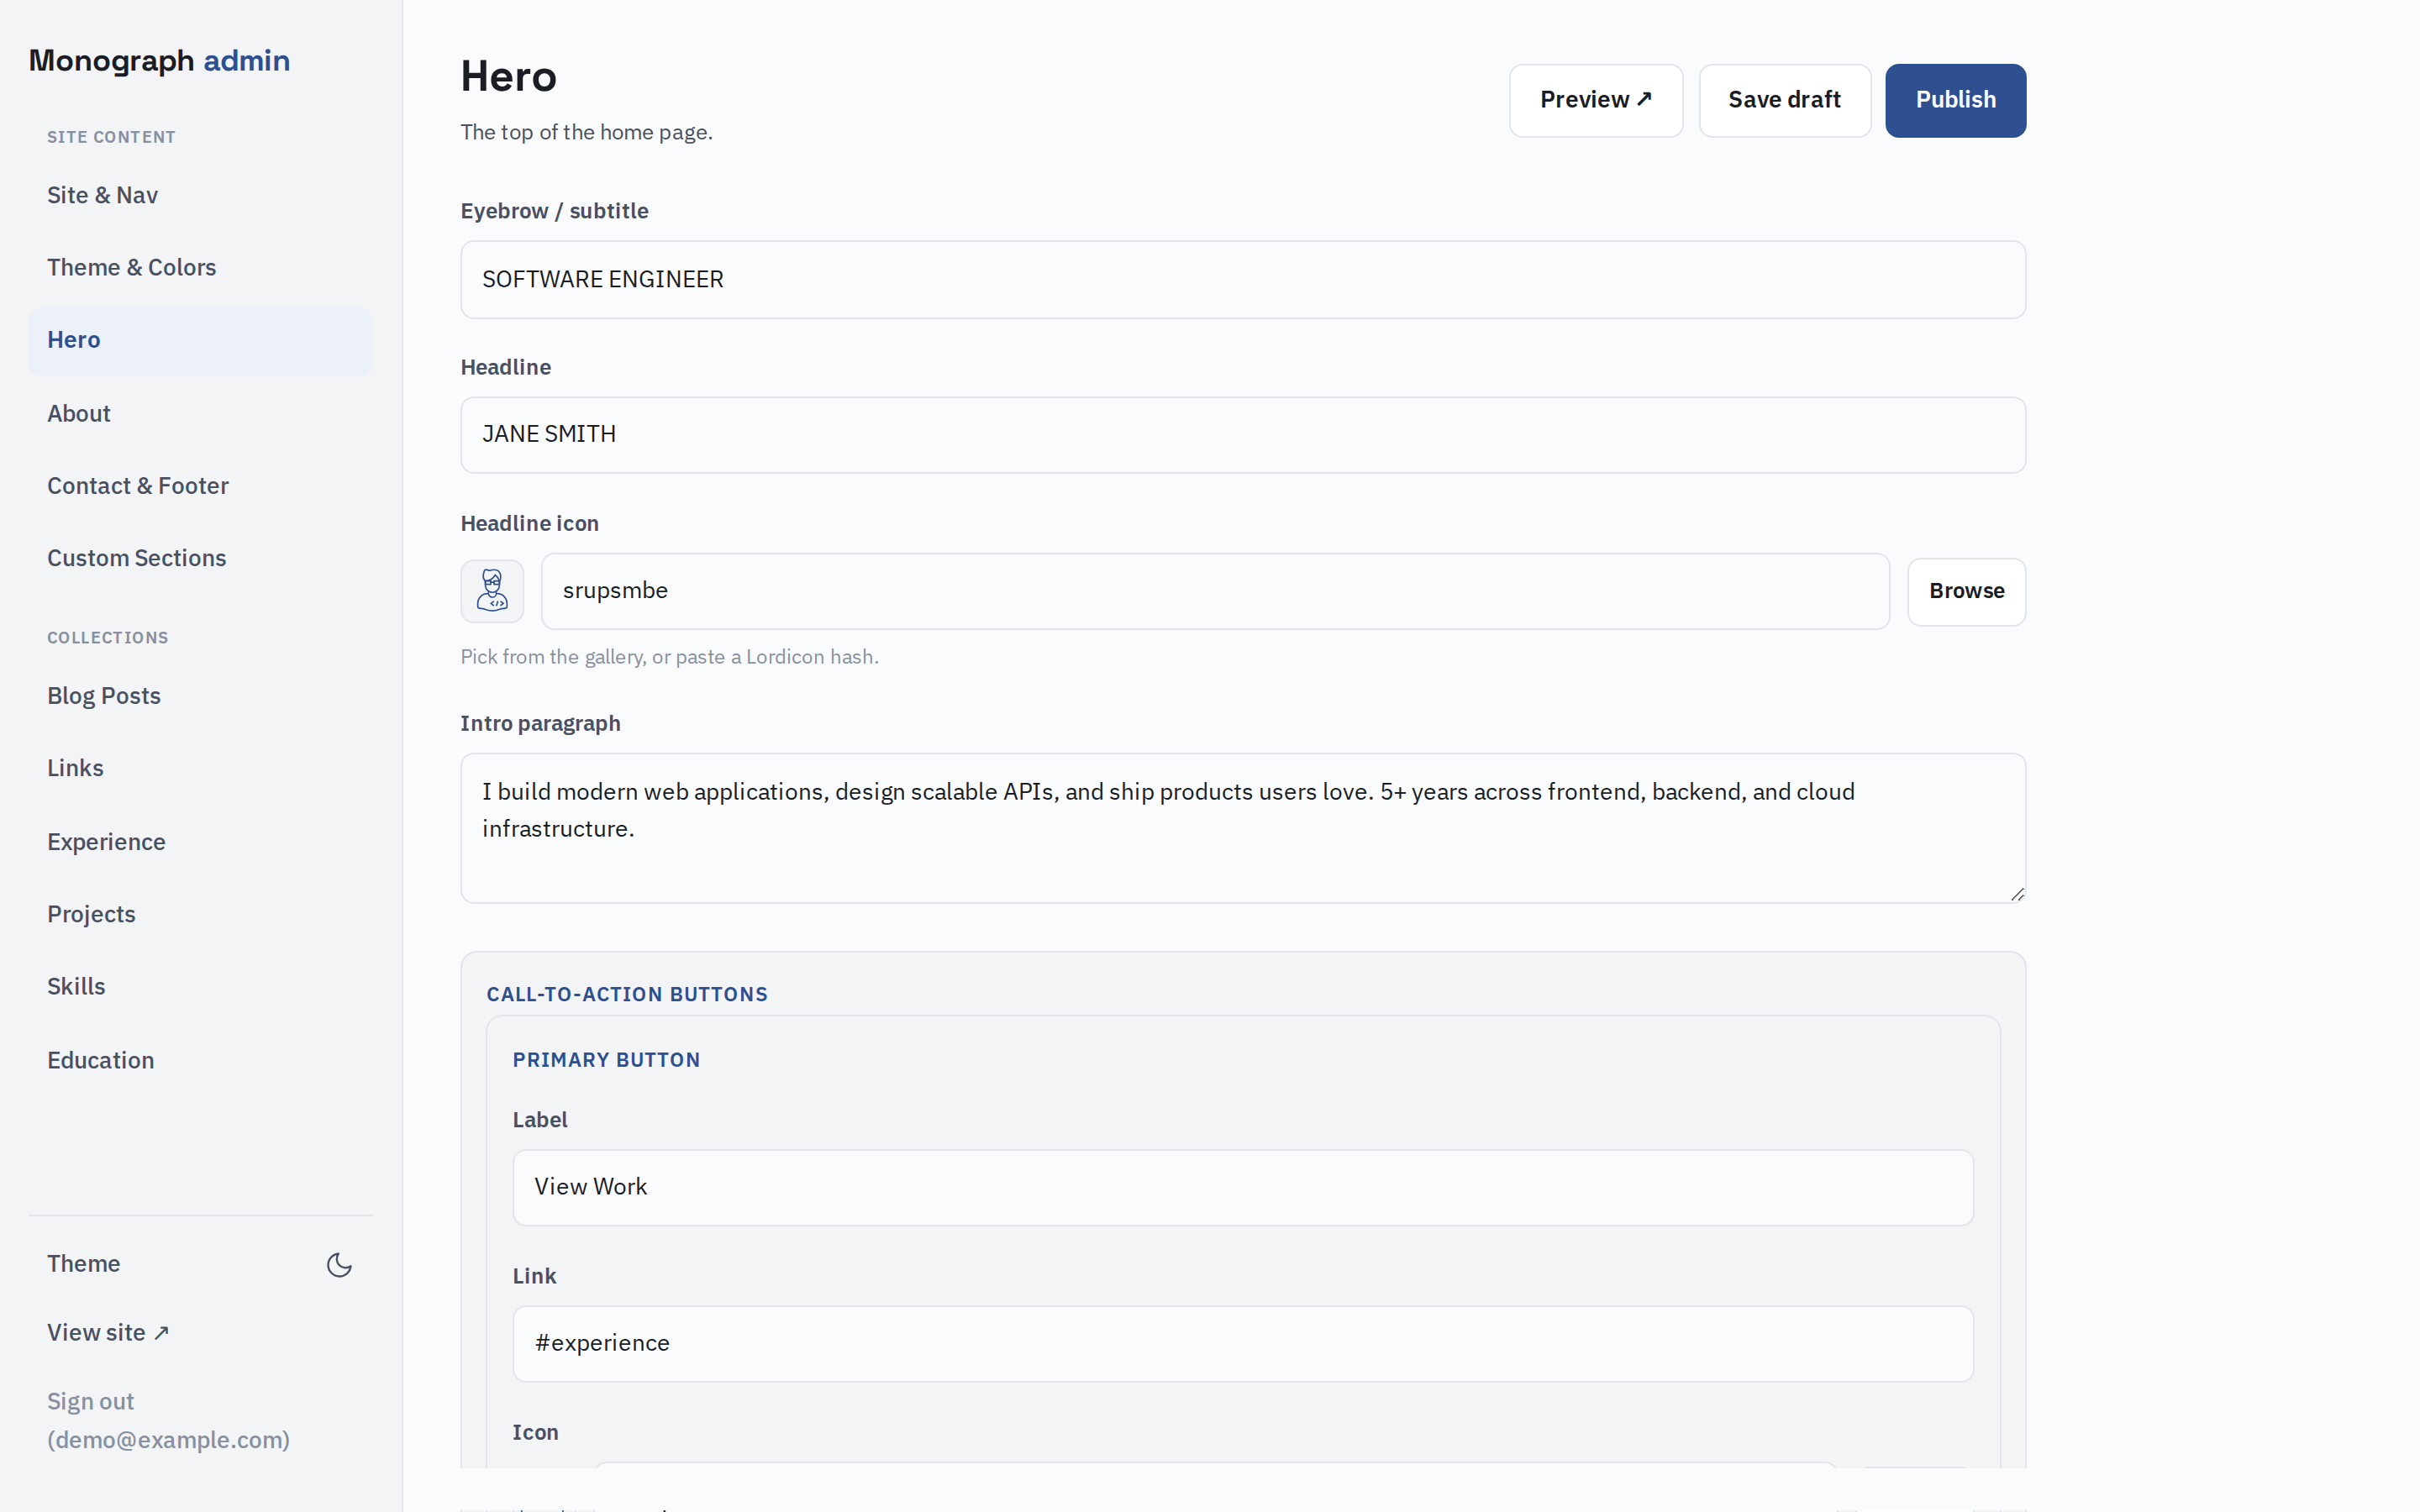Open Links collection
This screenshot has height=1512, width=2420.
(x=200, y=768)
